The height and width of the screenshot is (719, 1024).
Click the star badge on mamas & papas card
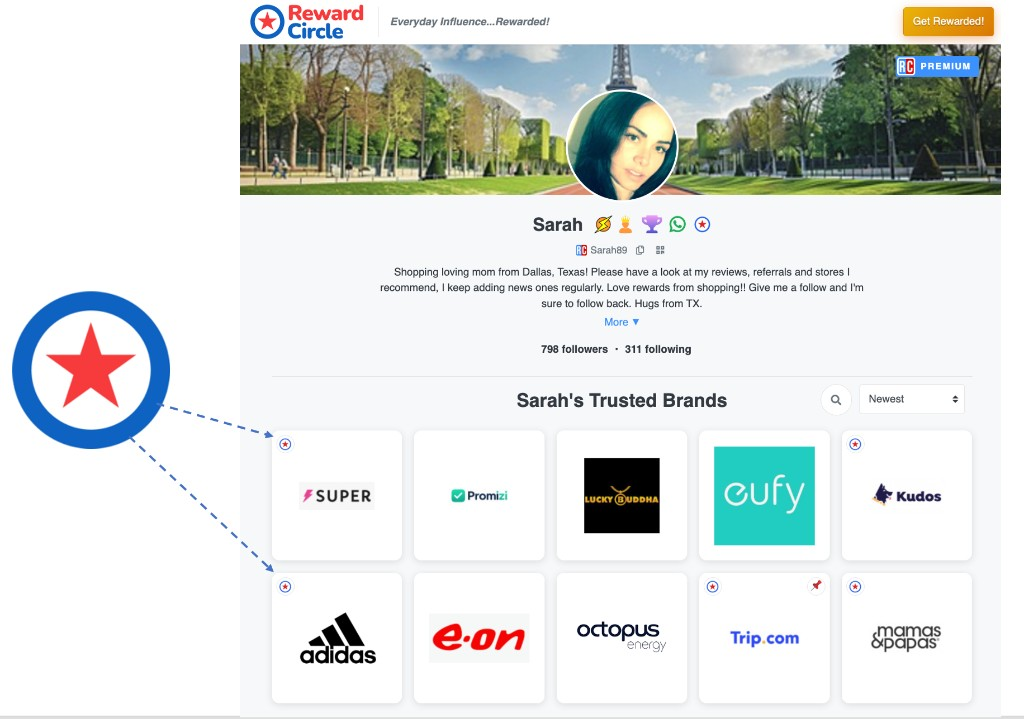point(856,586)
